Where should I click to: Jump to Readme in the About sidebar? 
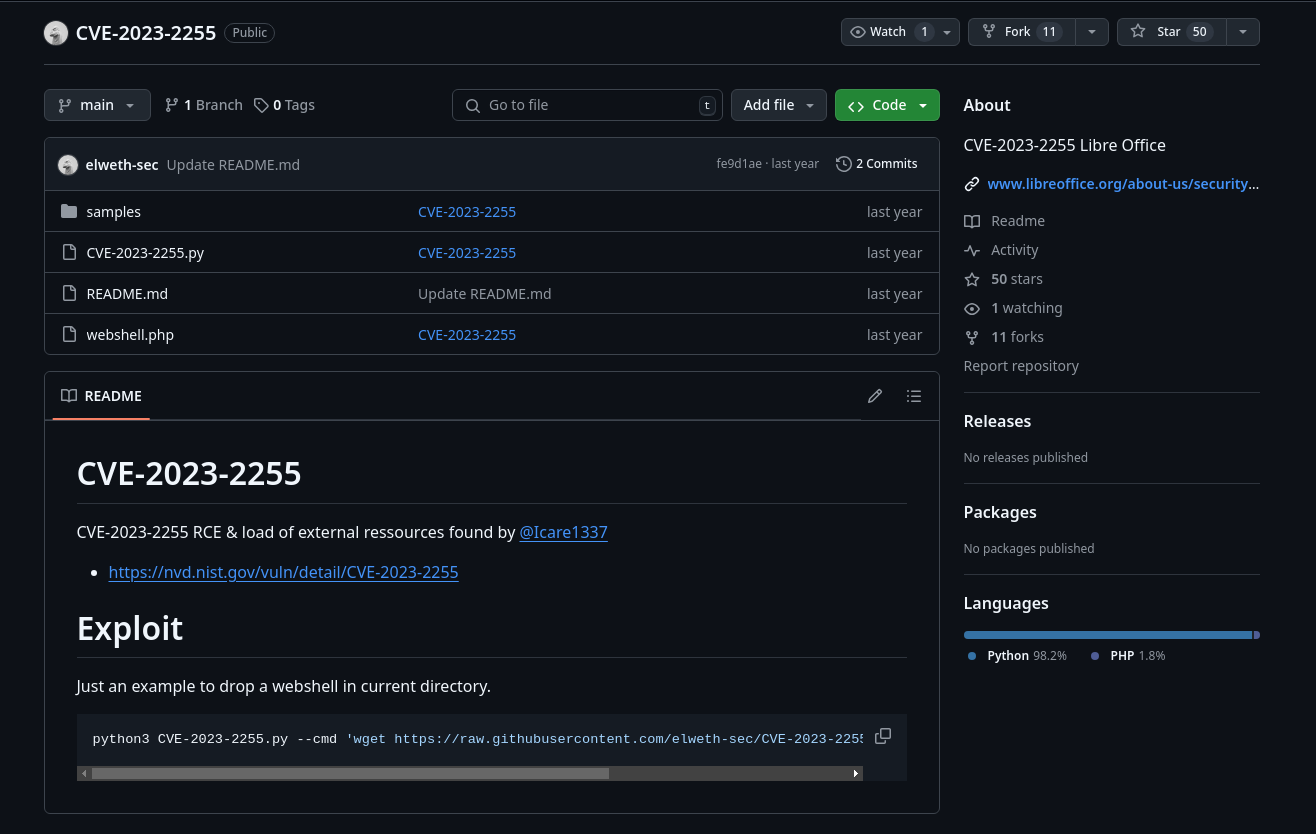point(1018,221)
